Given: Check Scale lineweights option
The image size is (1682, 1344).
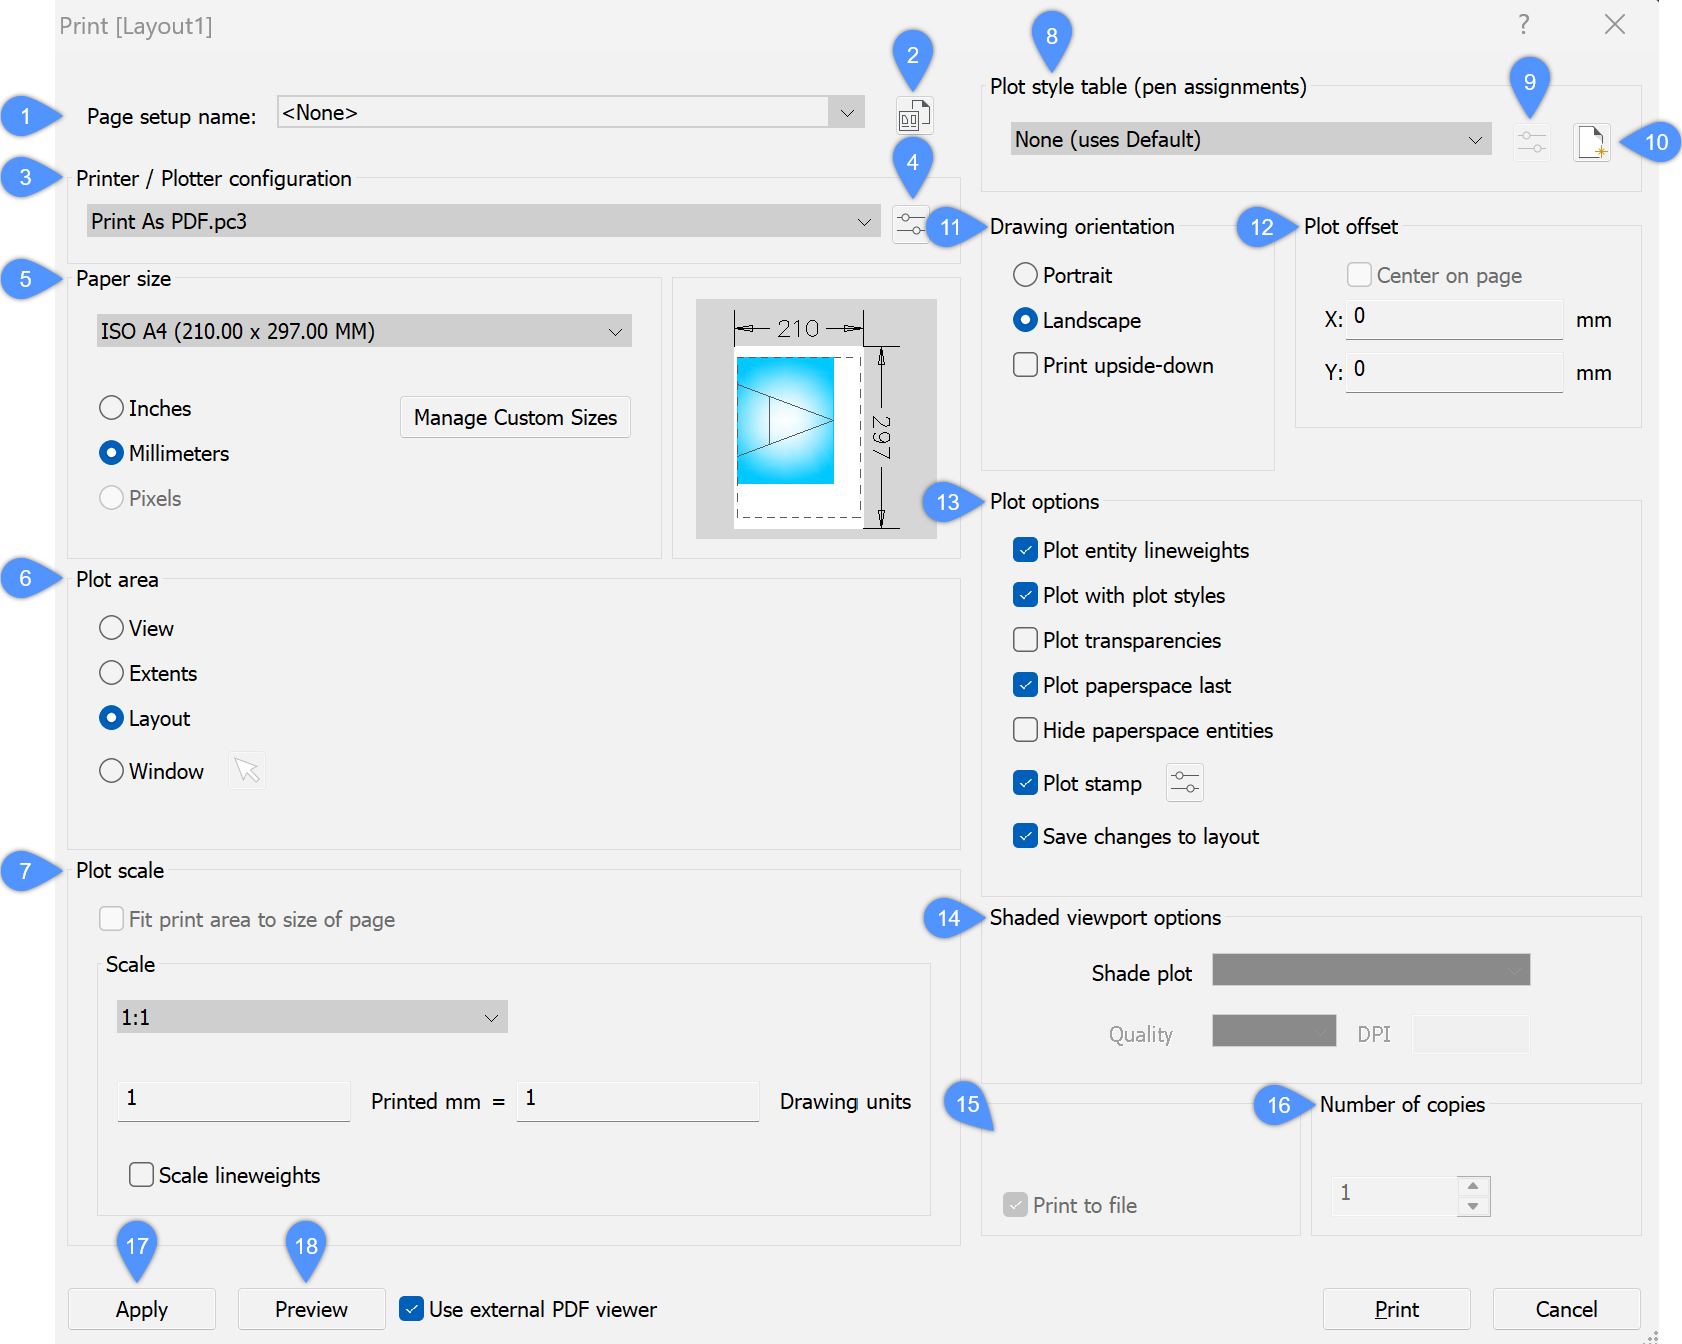Looking at the screenshot, I should 141,1175.
